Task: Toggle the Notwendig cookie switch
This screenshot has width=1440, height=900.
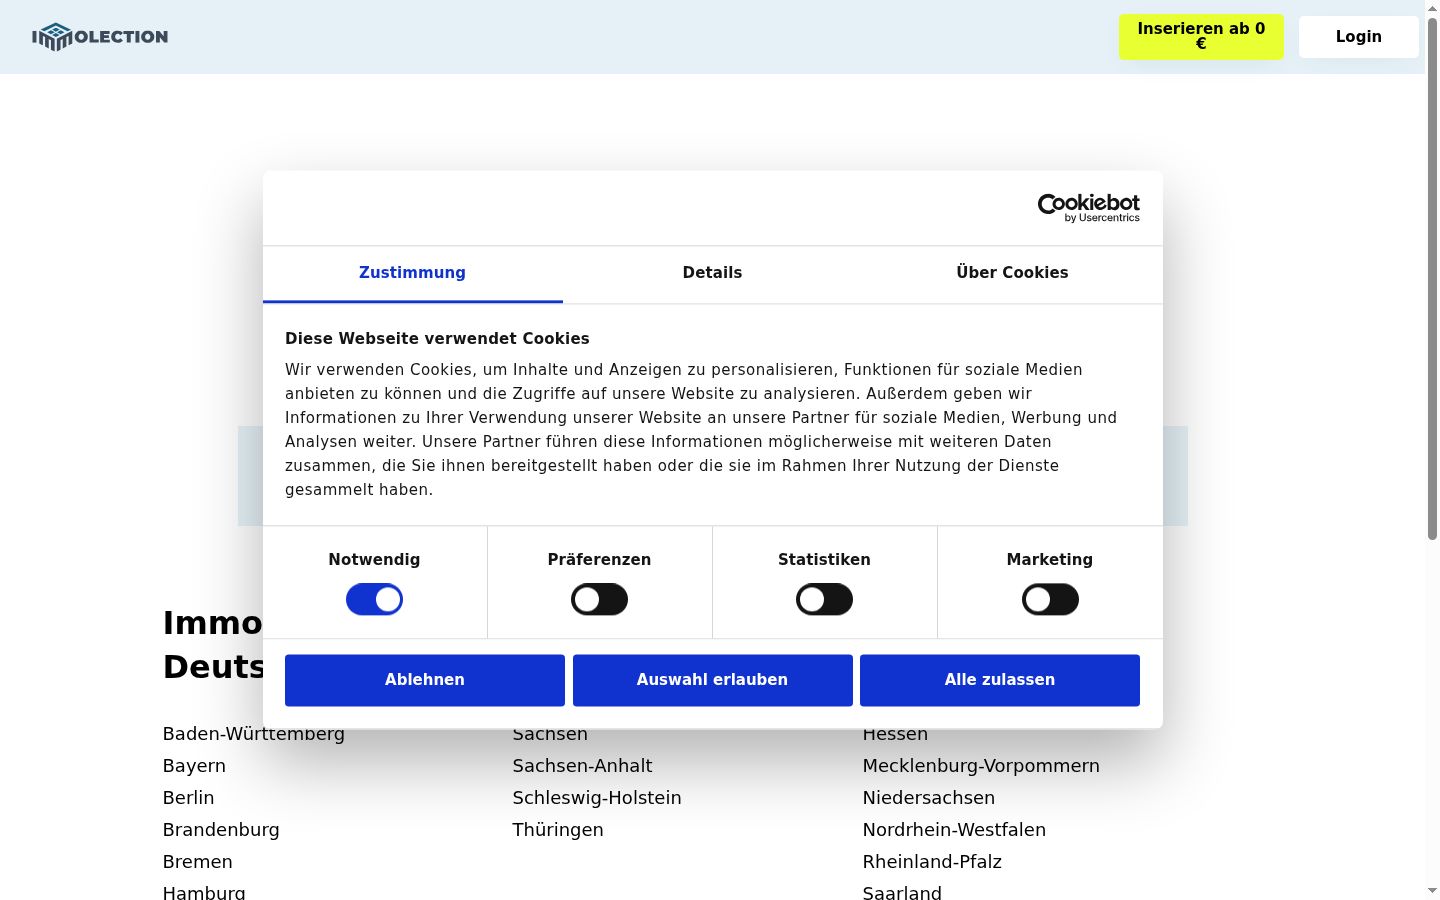Action: [x=374, y=599]
